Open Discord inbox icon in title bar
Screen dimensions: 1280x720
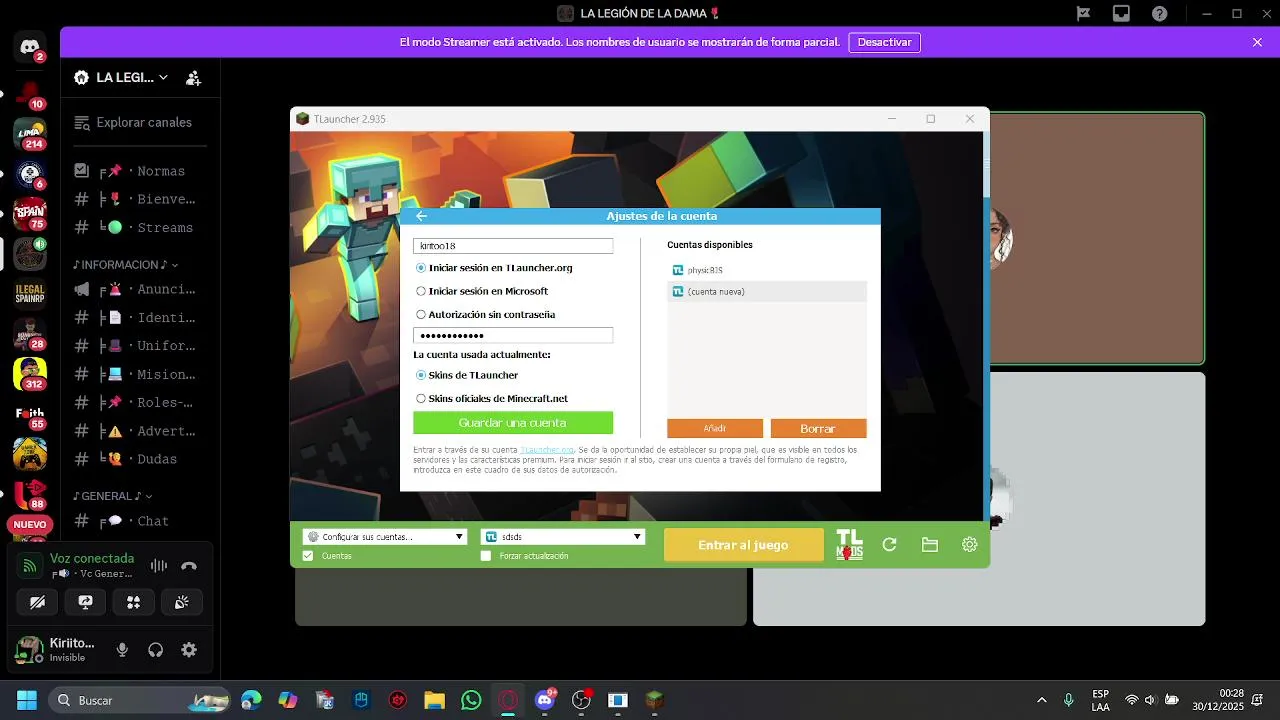tap(1121, 13)
